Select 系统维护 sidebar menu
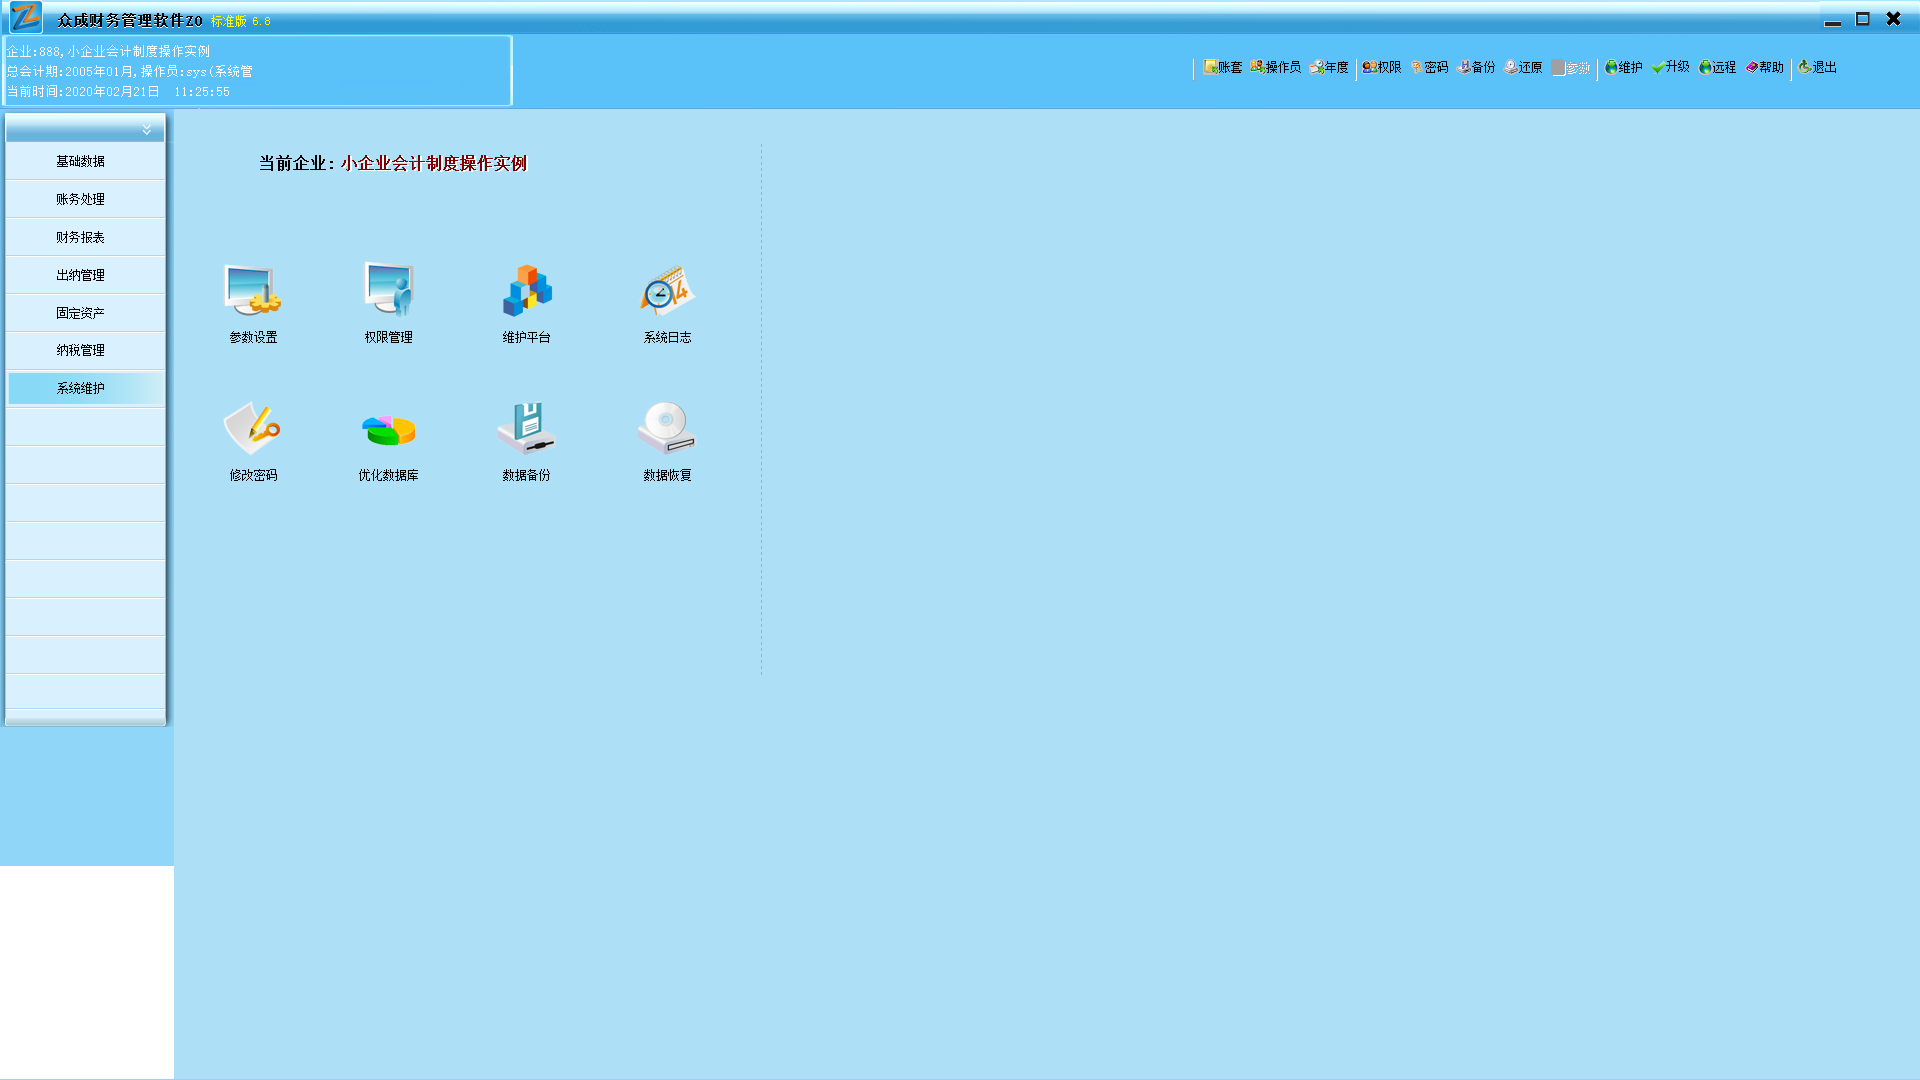This screenshot has height=1080, width=1920. [x=85, y=388]
